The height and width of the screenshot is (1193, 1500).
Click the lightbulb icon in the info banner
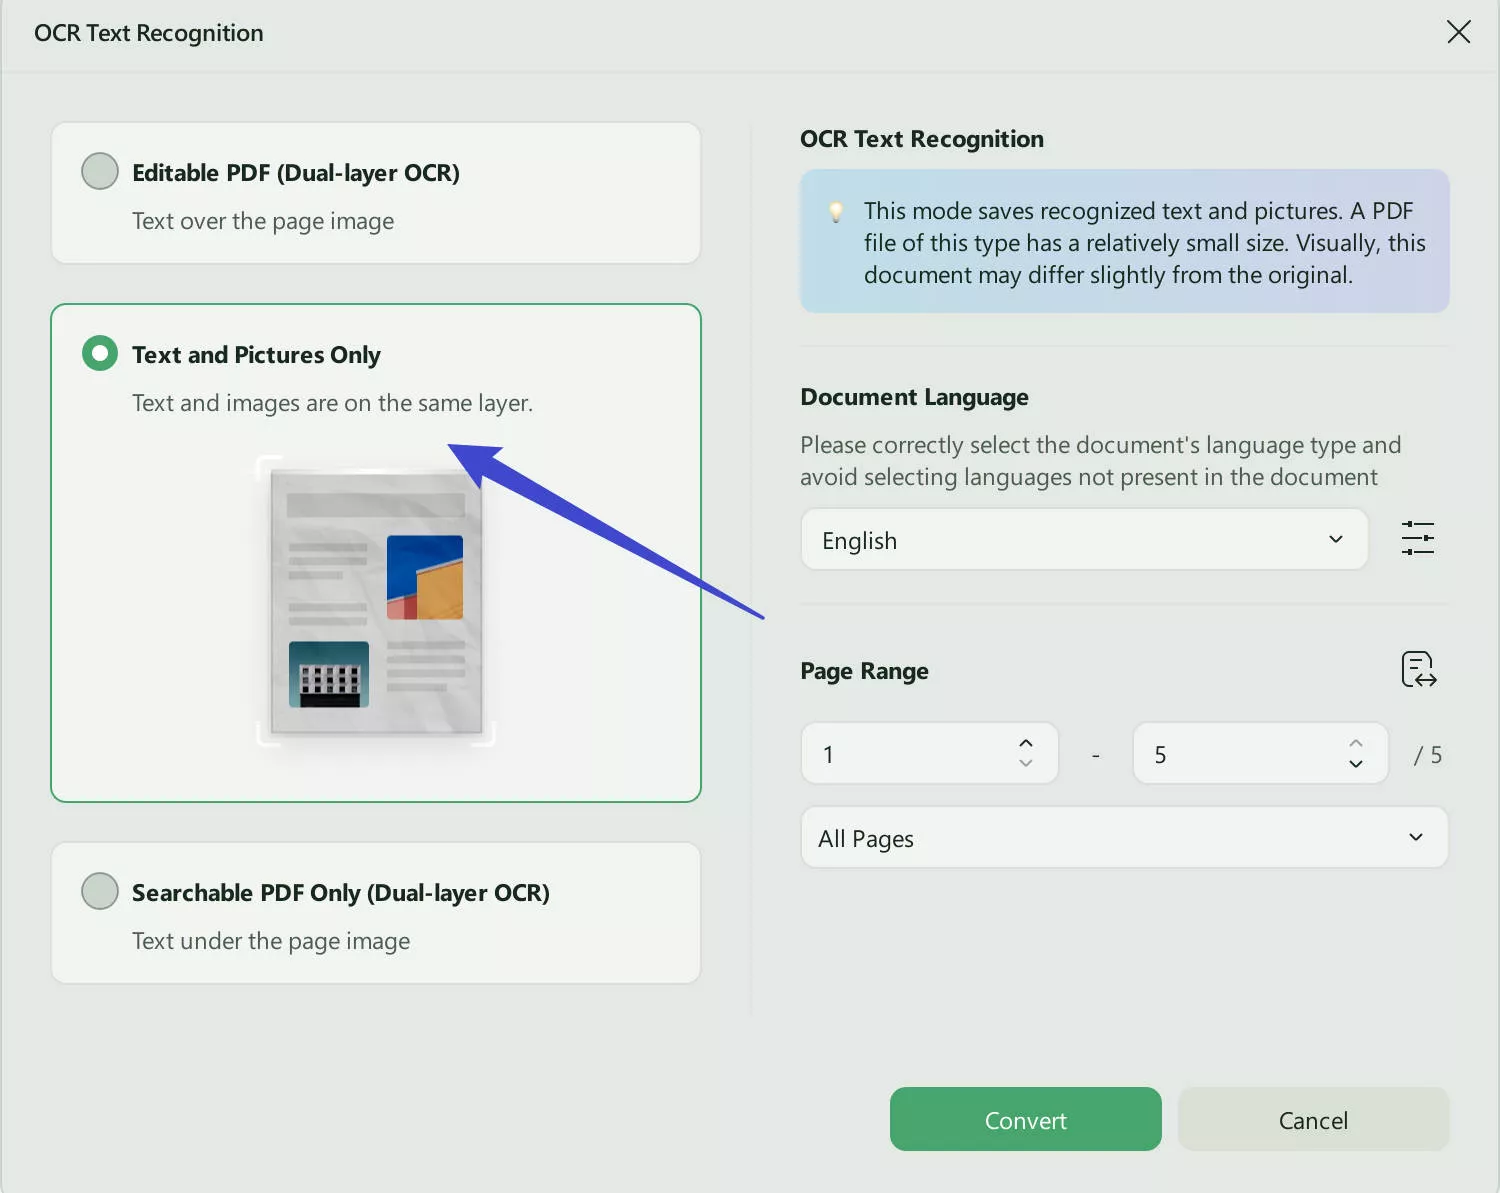coord(835,211)
